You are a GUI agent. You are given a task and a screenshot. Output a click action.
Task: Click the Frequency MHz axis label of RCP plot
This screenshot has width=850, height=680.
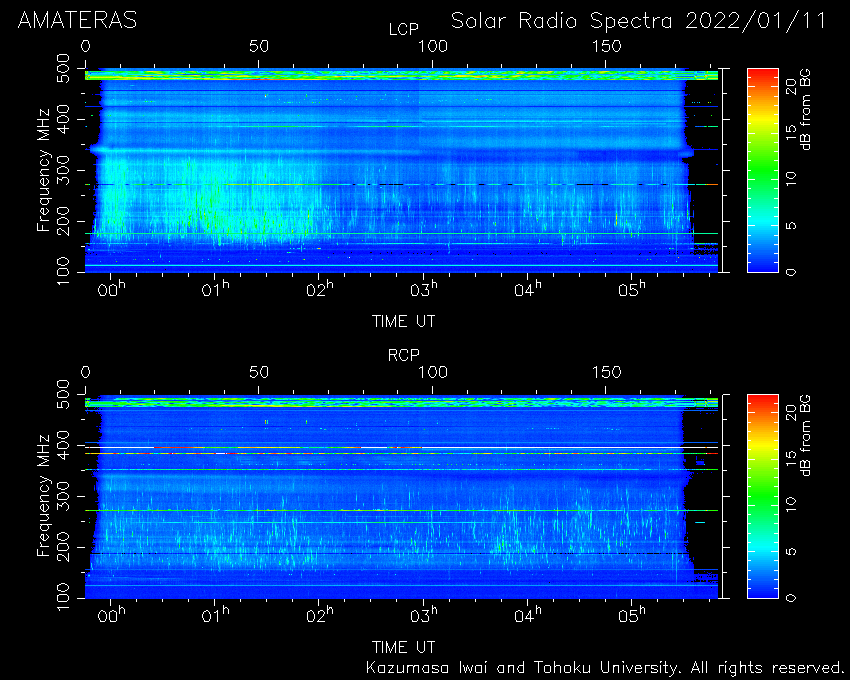tap(43, 496)
